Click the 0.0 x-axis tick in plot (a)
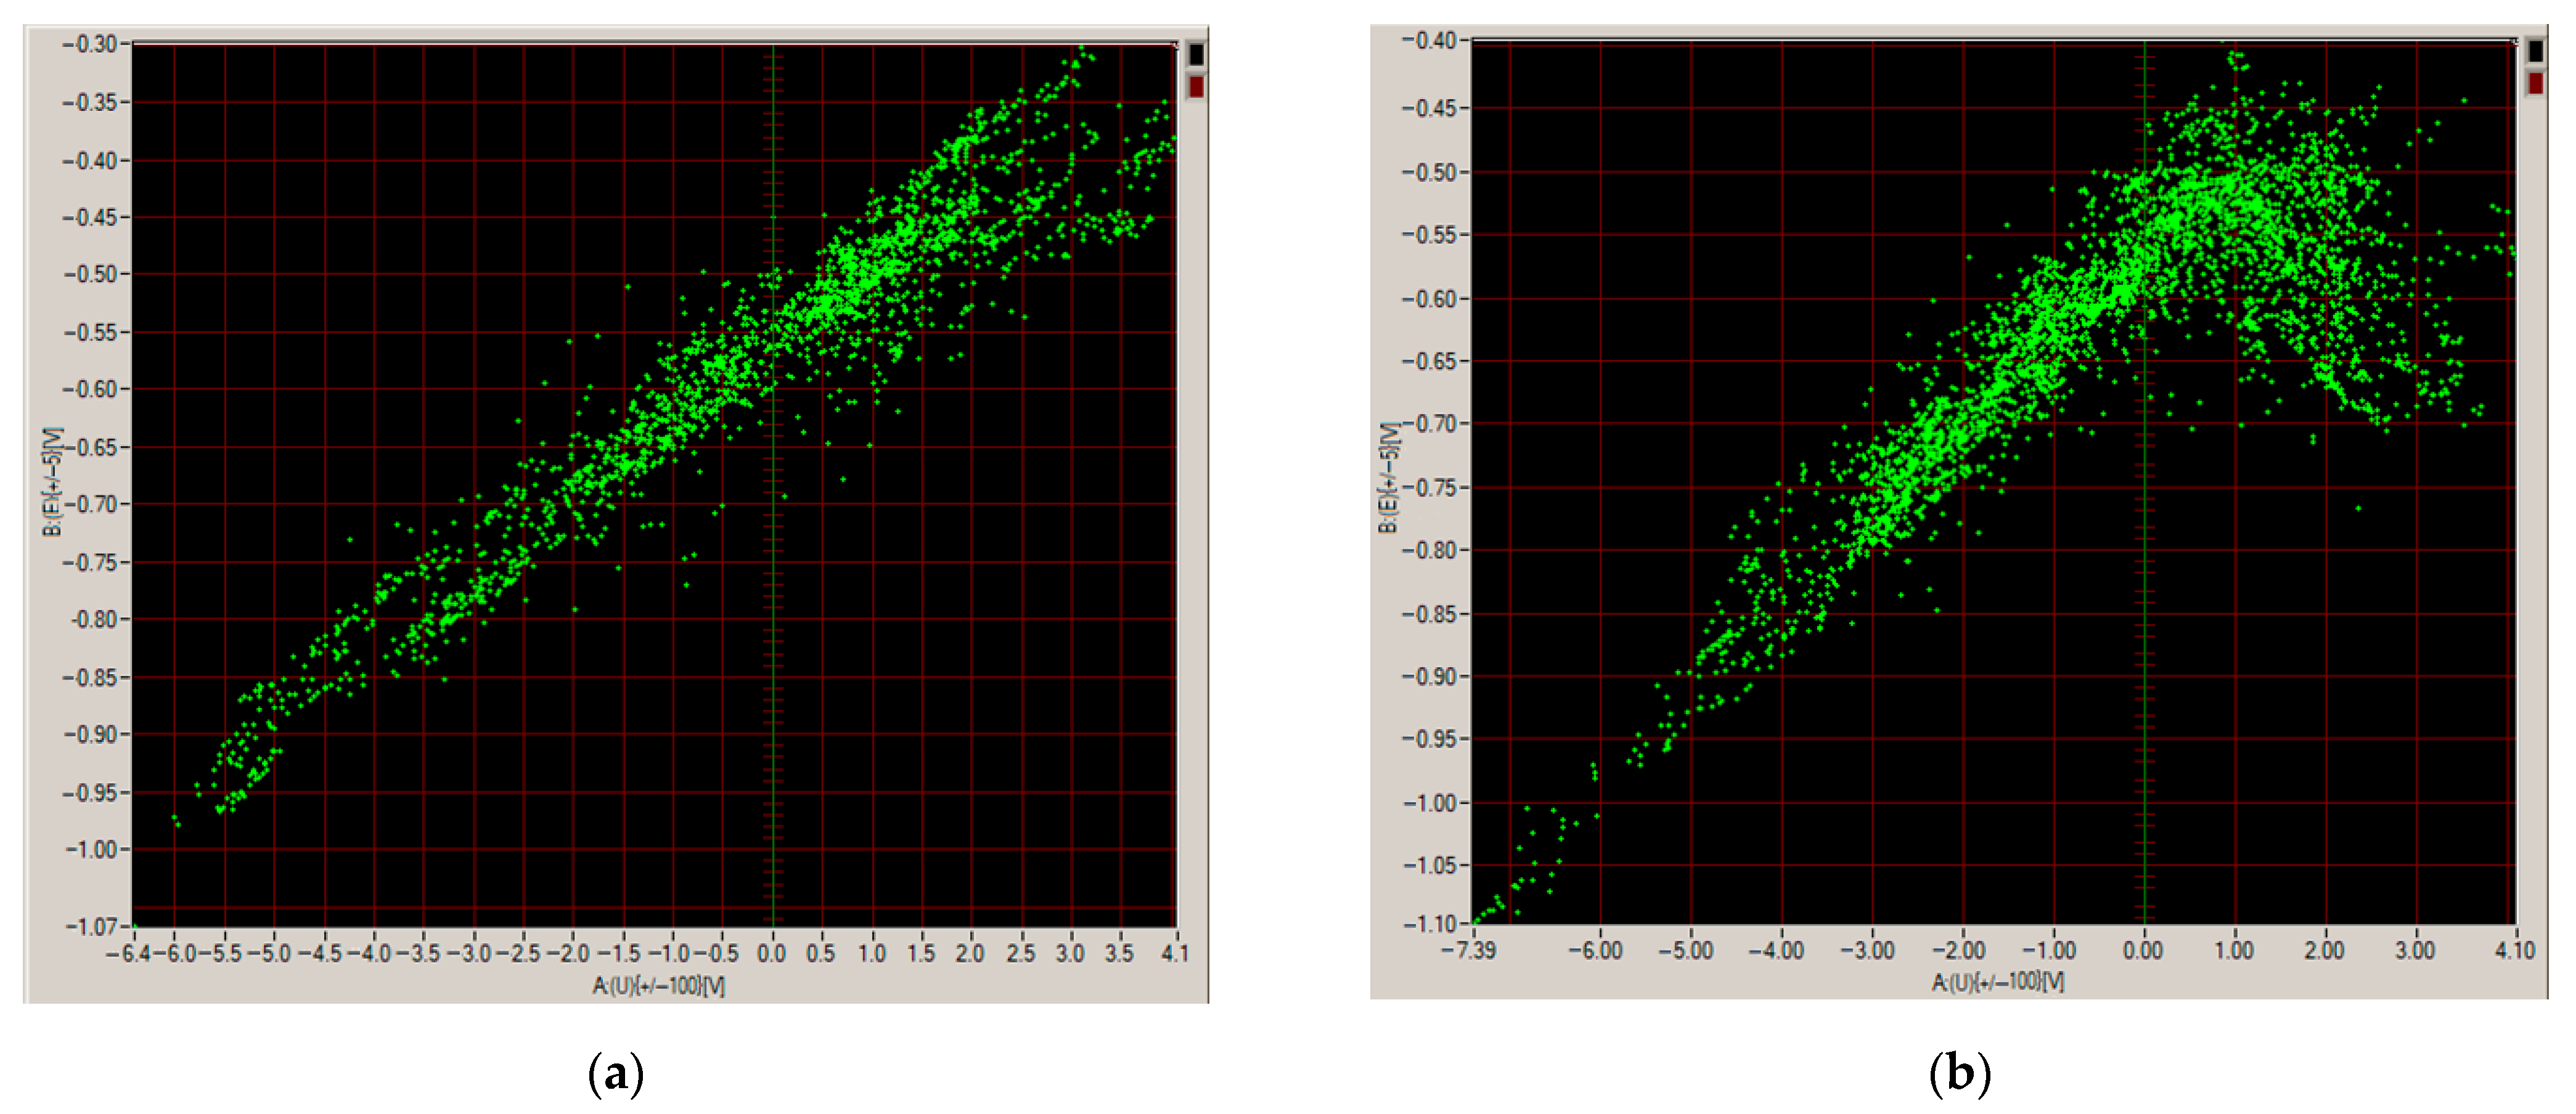This screenshot has height=1114, width=2576. tap(771, 953)
